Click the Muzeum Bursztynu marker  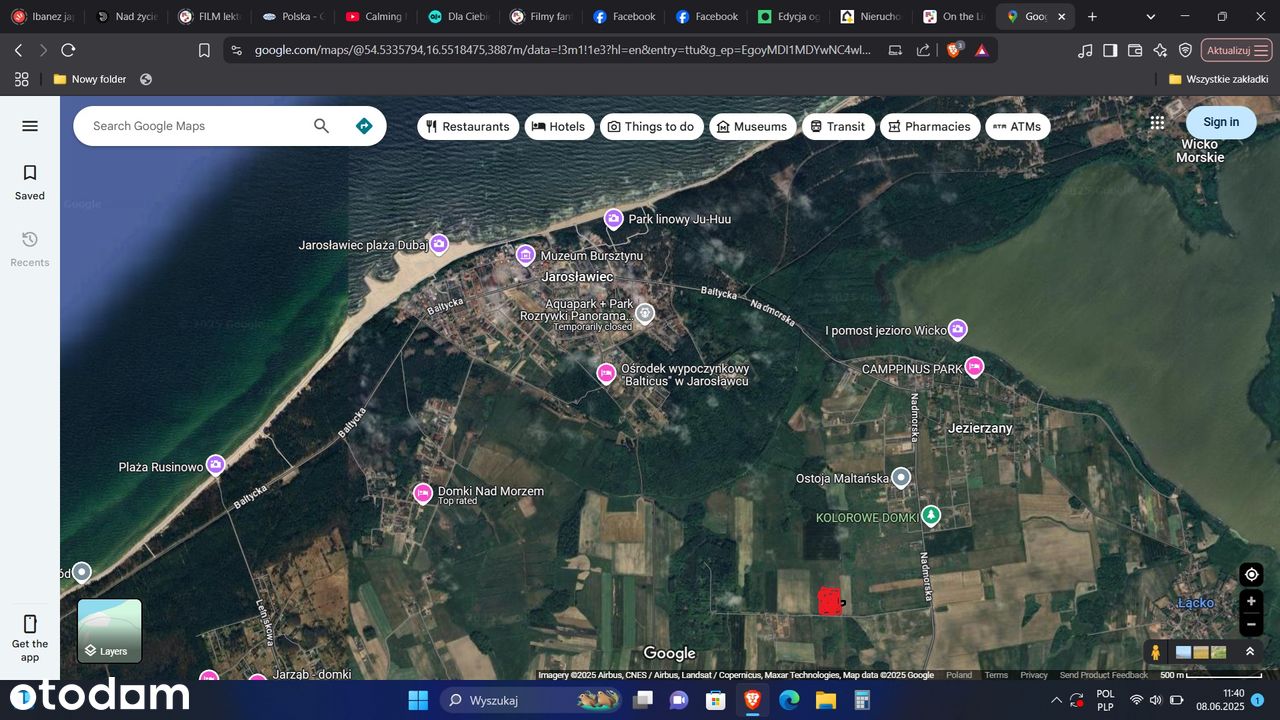526,255
